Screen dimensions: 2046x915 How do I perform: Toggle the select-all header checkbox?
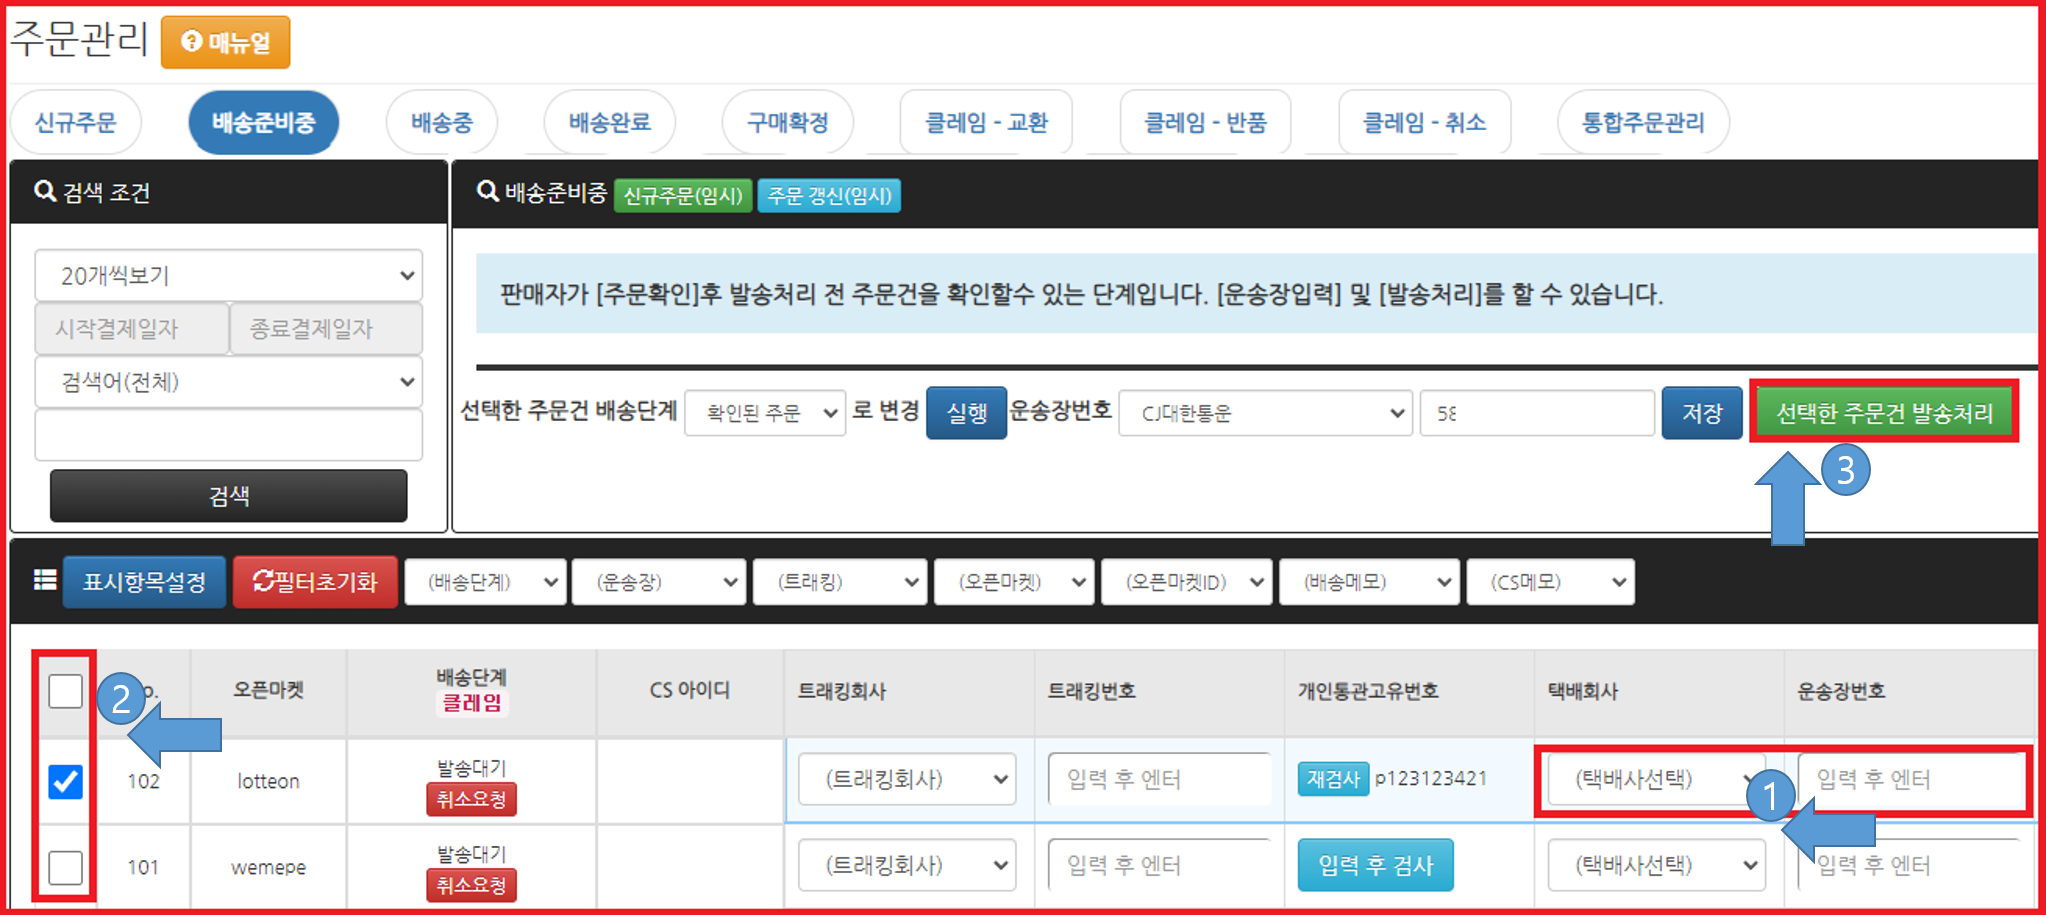(x=66, y=691)
